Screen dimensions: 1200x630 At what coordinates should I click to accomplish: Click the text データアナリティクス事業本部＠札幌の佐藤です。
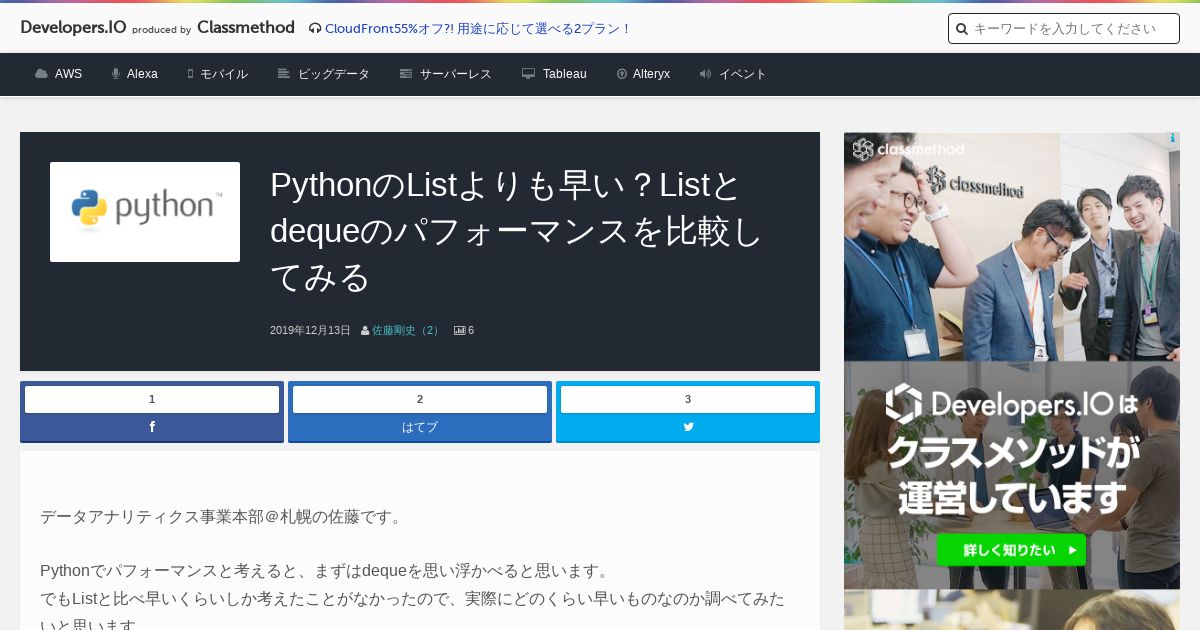point(223,517)
